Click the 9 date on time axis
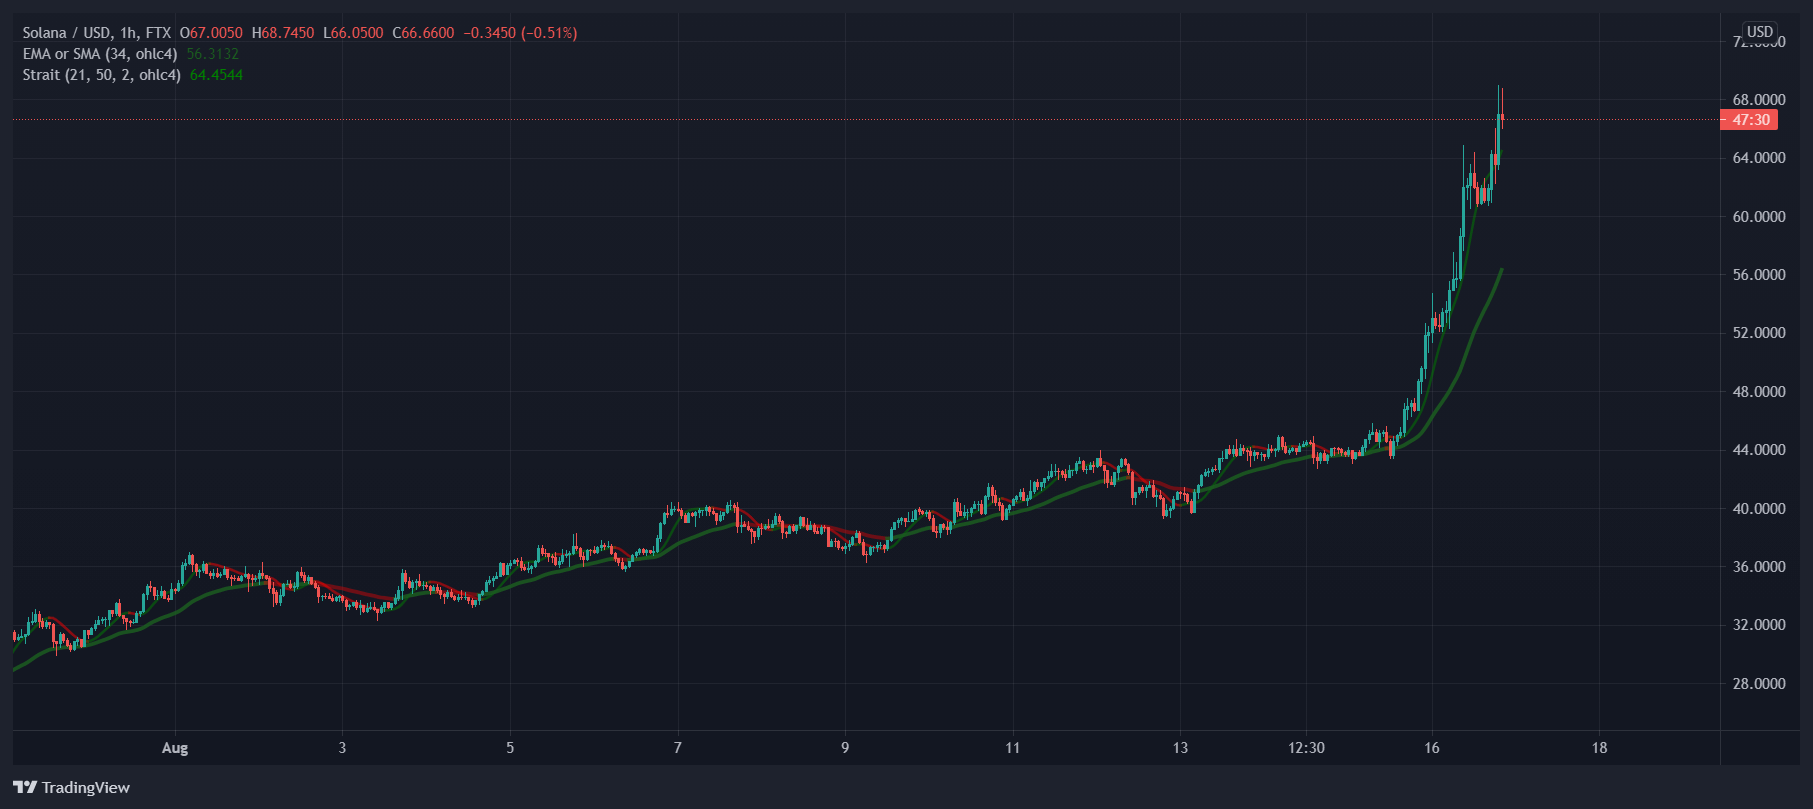The image size is (1813, 809). click(x=845, y=748)
